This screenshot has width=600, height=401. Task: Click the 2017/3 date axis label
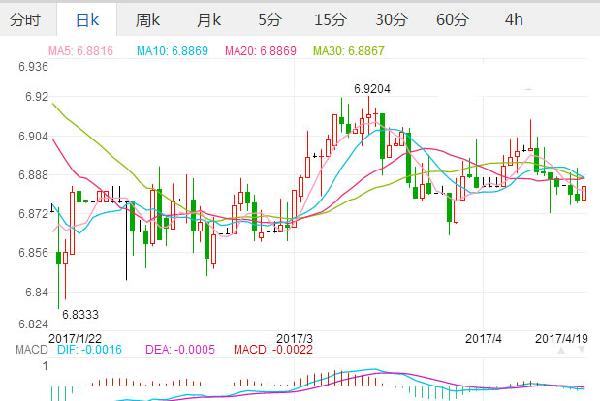(x=294, y=338)
